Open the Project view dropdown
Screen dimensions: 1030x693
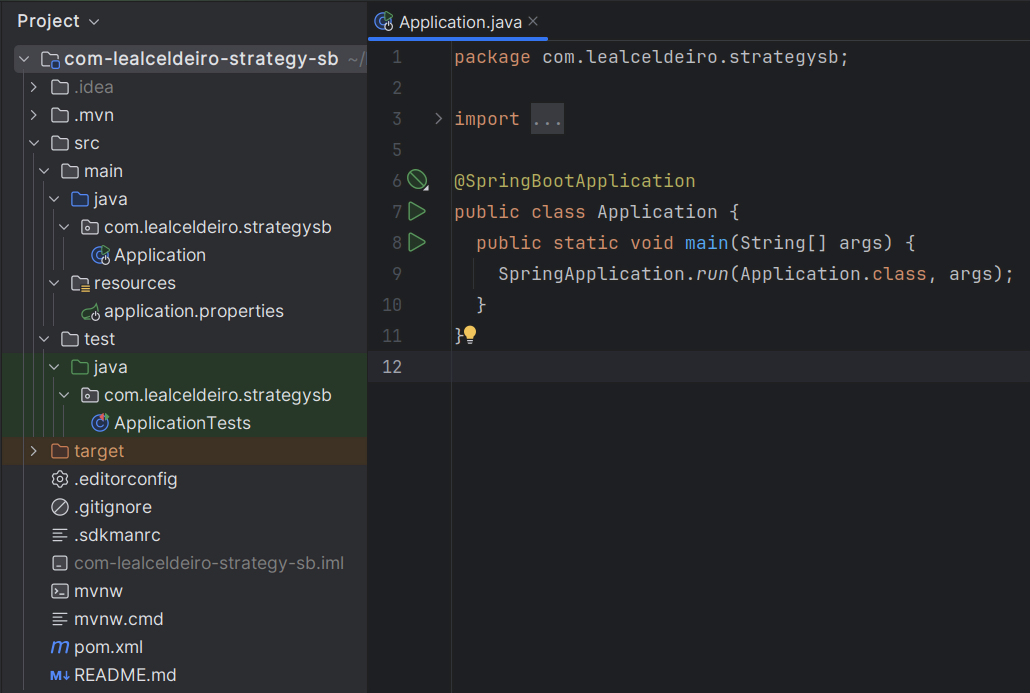[x=55, y=20]
